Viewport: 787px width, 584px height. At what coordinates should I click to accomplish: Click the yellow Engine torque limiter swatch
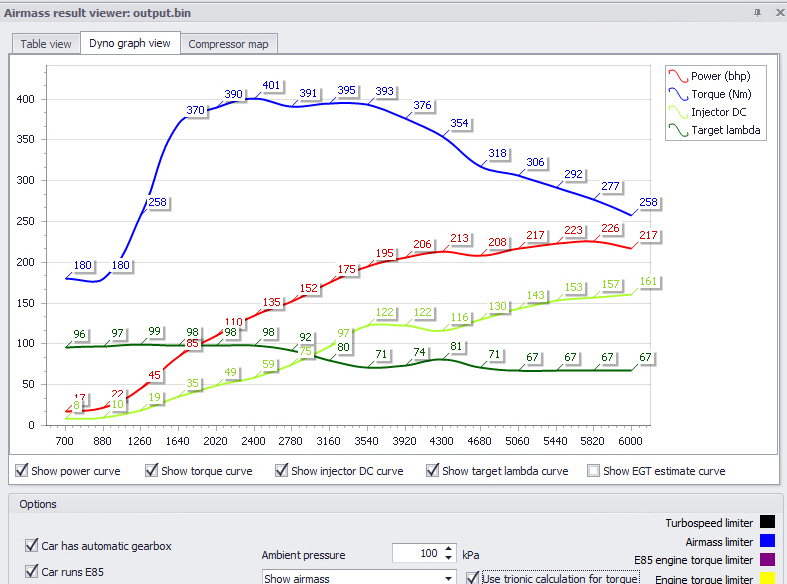pyautogui.click(x=767, y=578)
